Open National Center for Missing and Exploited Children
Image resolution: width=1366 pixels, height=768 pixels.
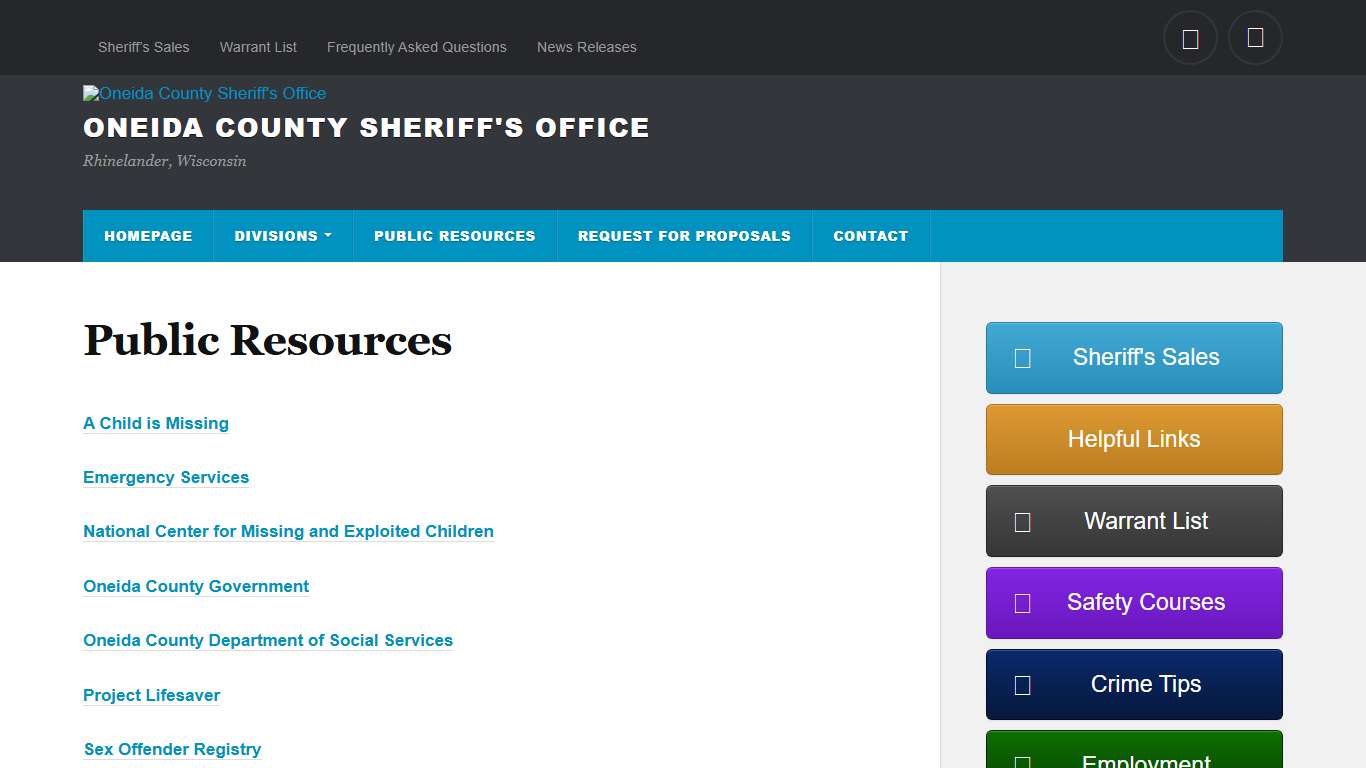pos(288,531)
